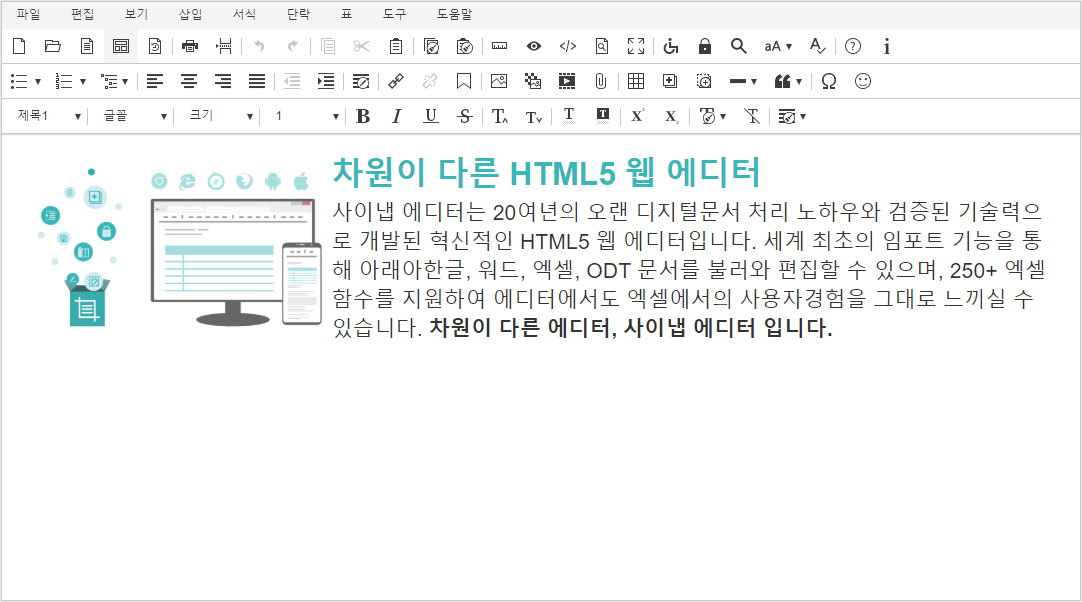
Task: Show the editor information icon
Action: tap(887, 46)
